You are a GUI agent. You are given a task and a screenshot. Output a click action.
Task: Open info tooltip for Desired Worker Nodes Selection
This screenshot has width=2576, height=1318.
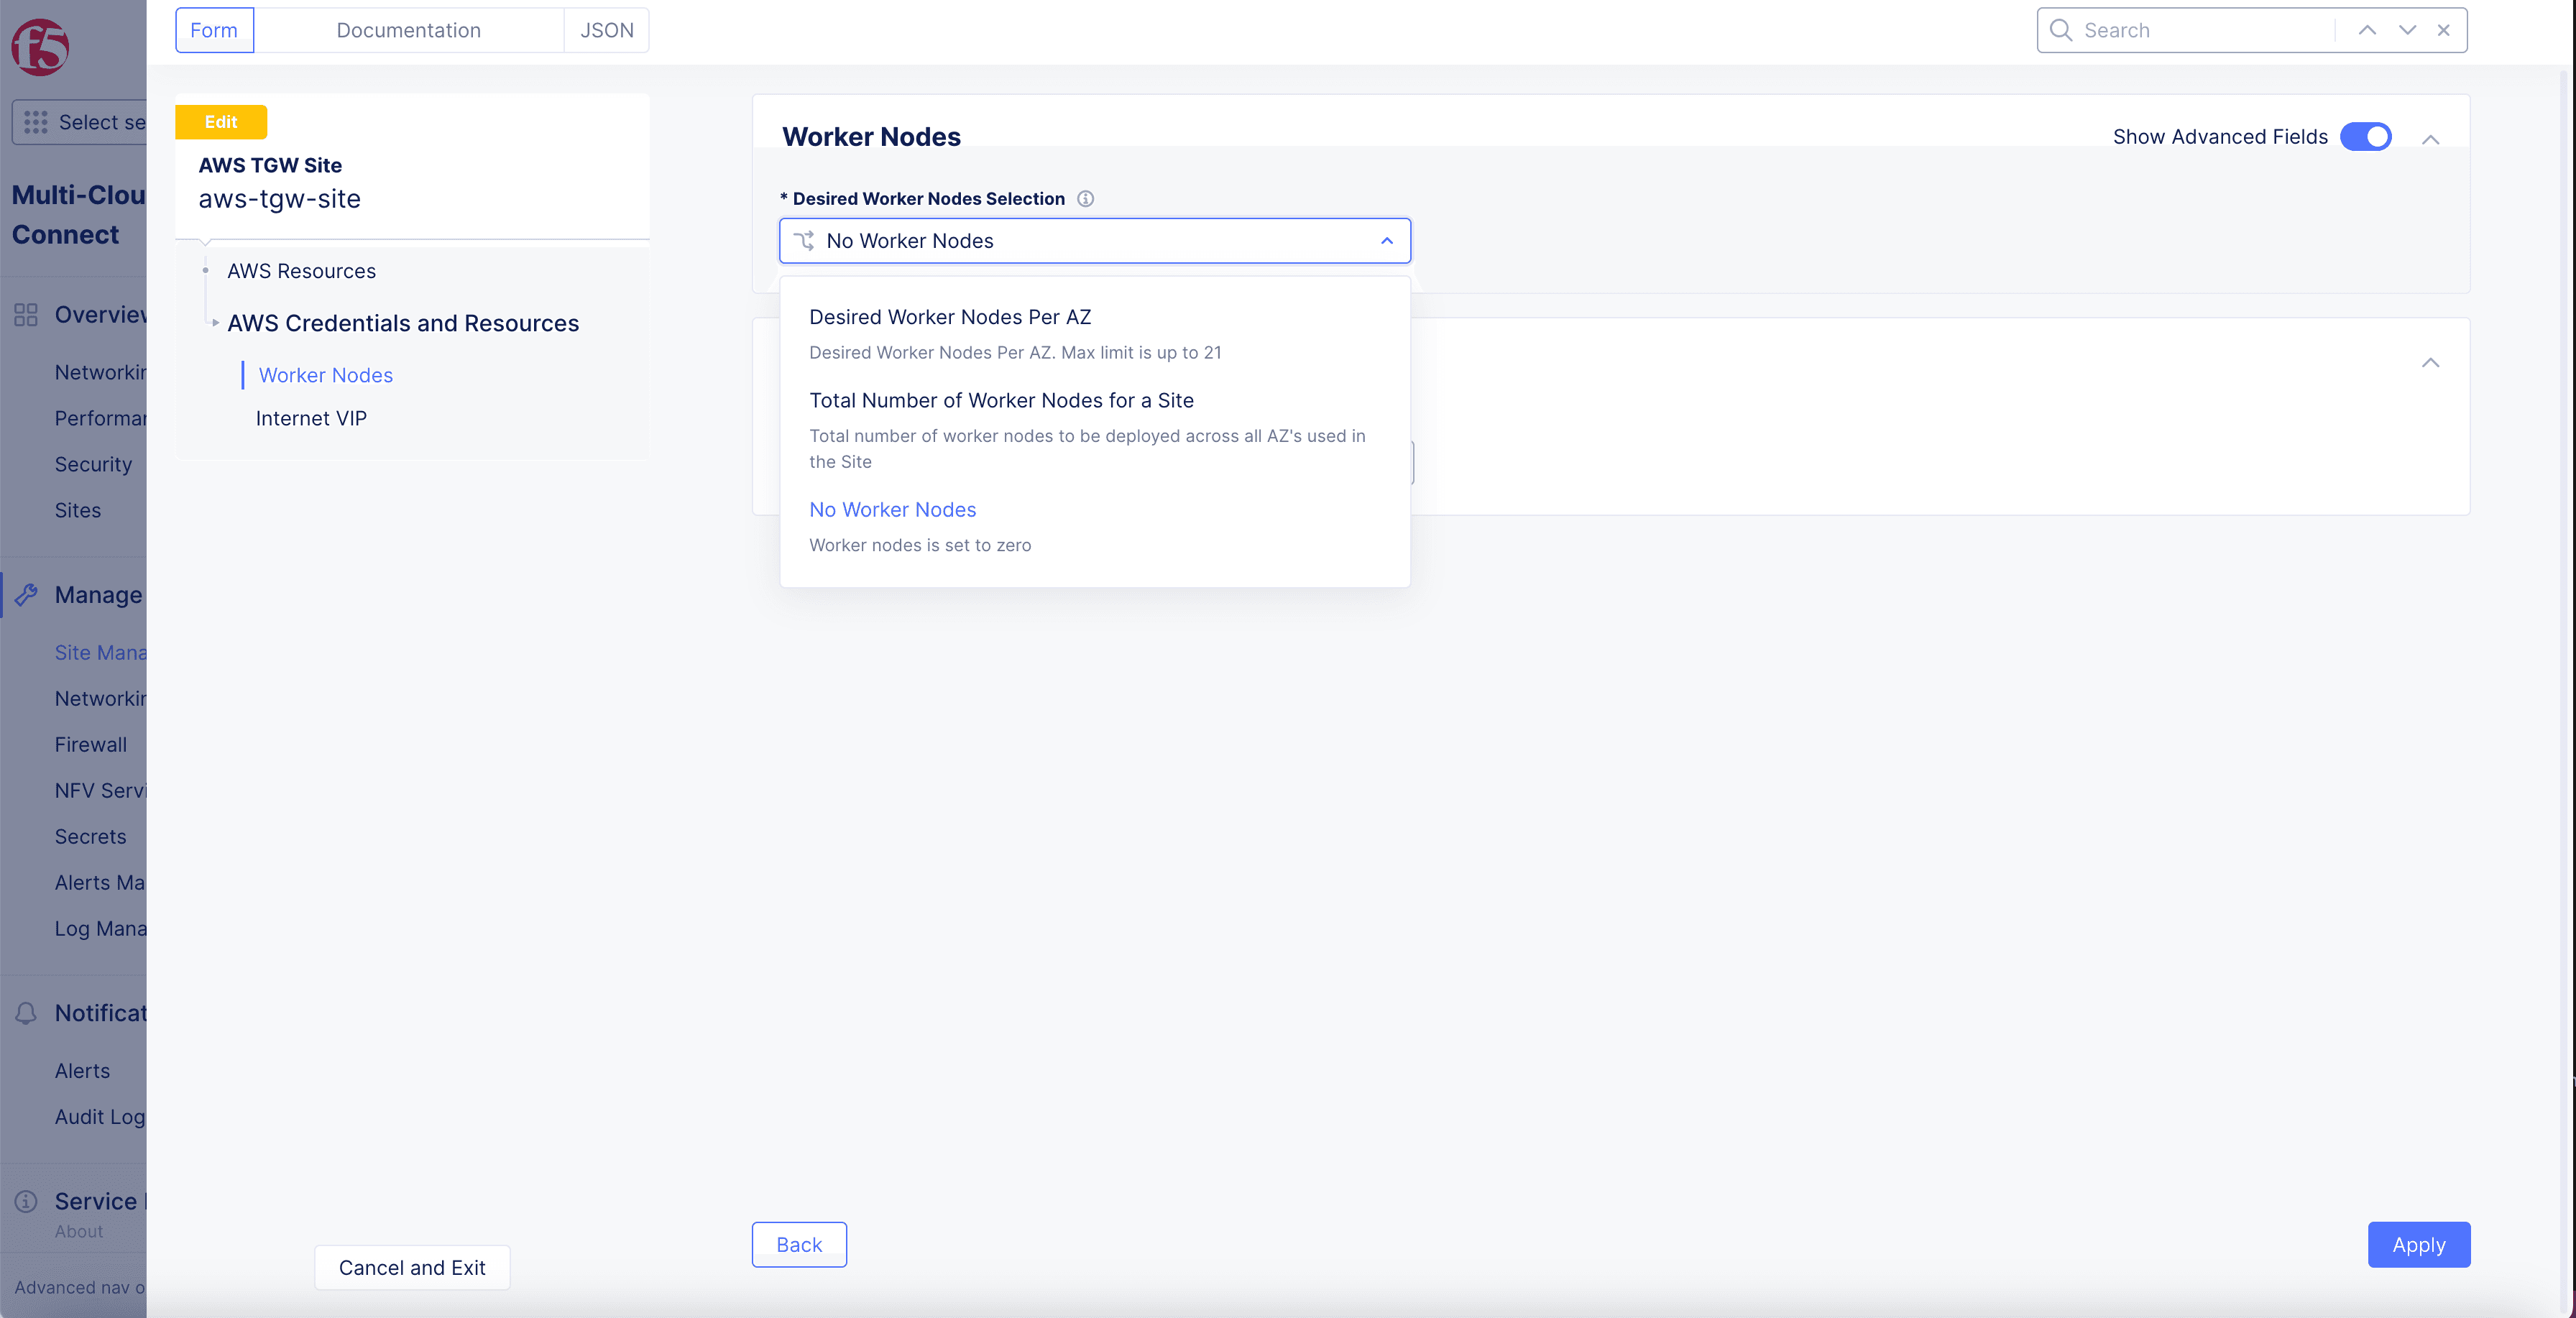pyautogui.click(x=1085, y=199)
